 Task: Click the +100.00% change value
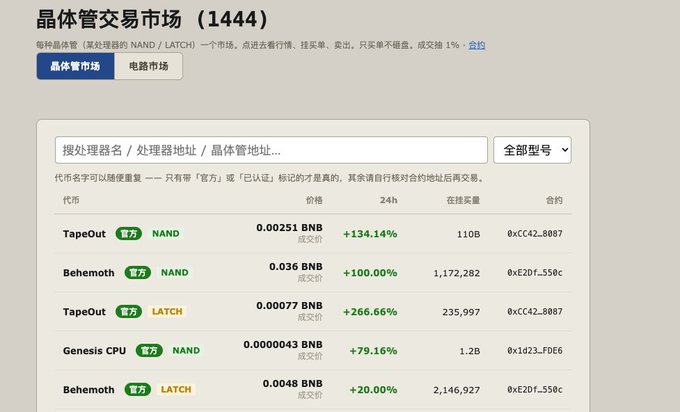point(370,273)
